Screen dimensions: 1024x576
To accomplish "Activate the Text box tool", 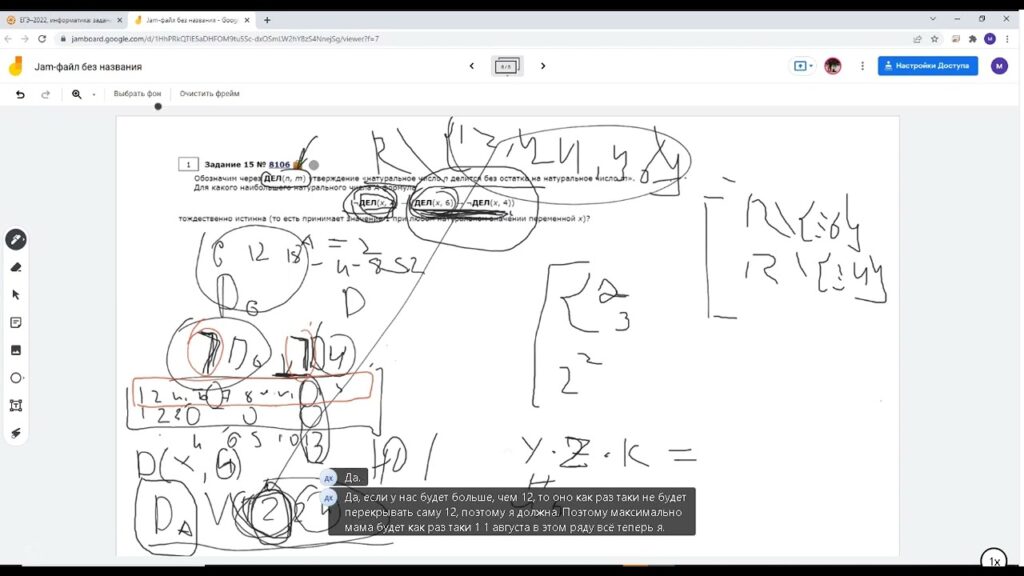I will pos(16,406).
